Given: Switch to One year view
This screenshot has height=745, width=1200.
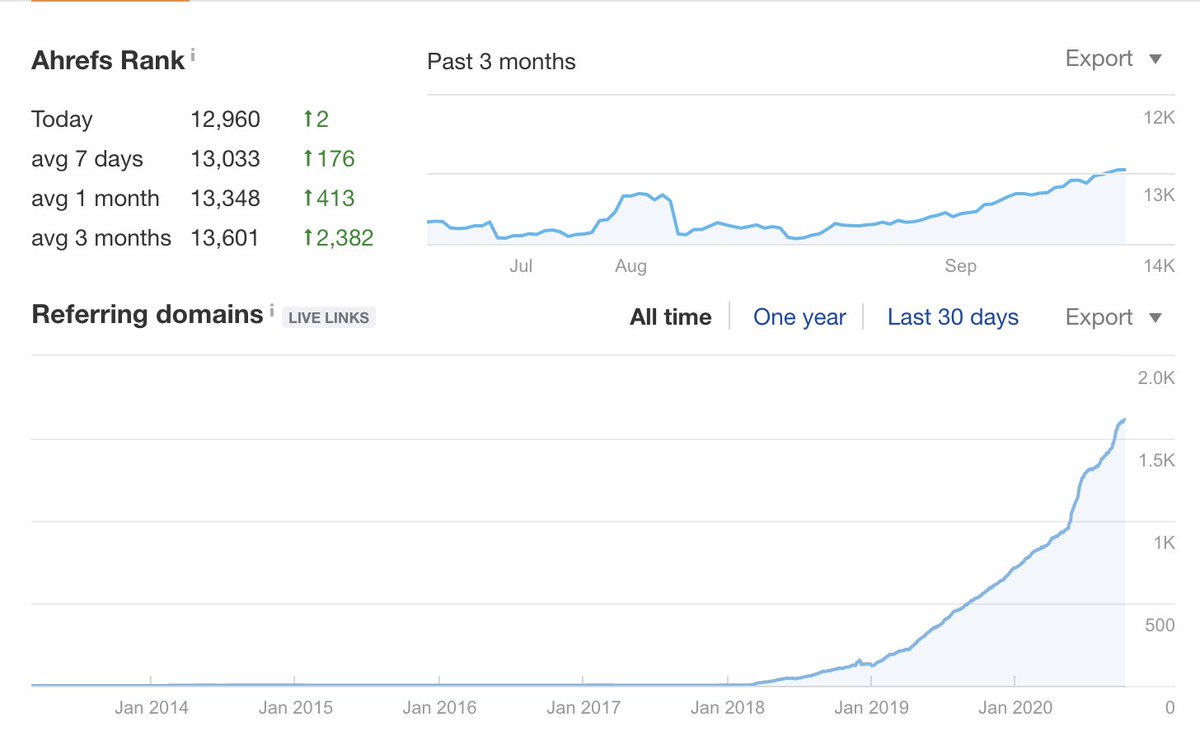Looking at the screenshot, I should (799, 317).
